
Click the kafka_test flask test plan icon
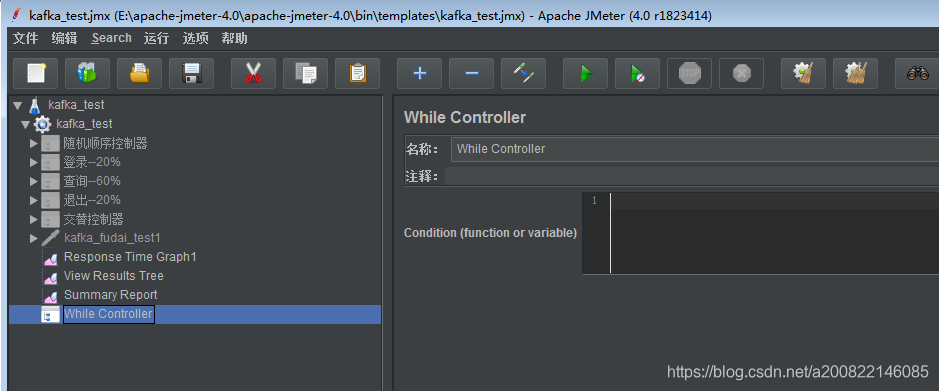[35, 105]
